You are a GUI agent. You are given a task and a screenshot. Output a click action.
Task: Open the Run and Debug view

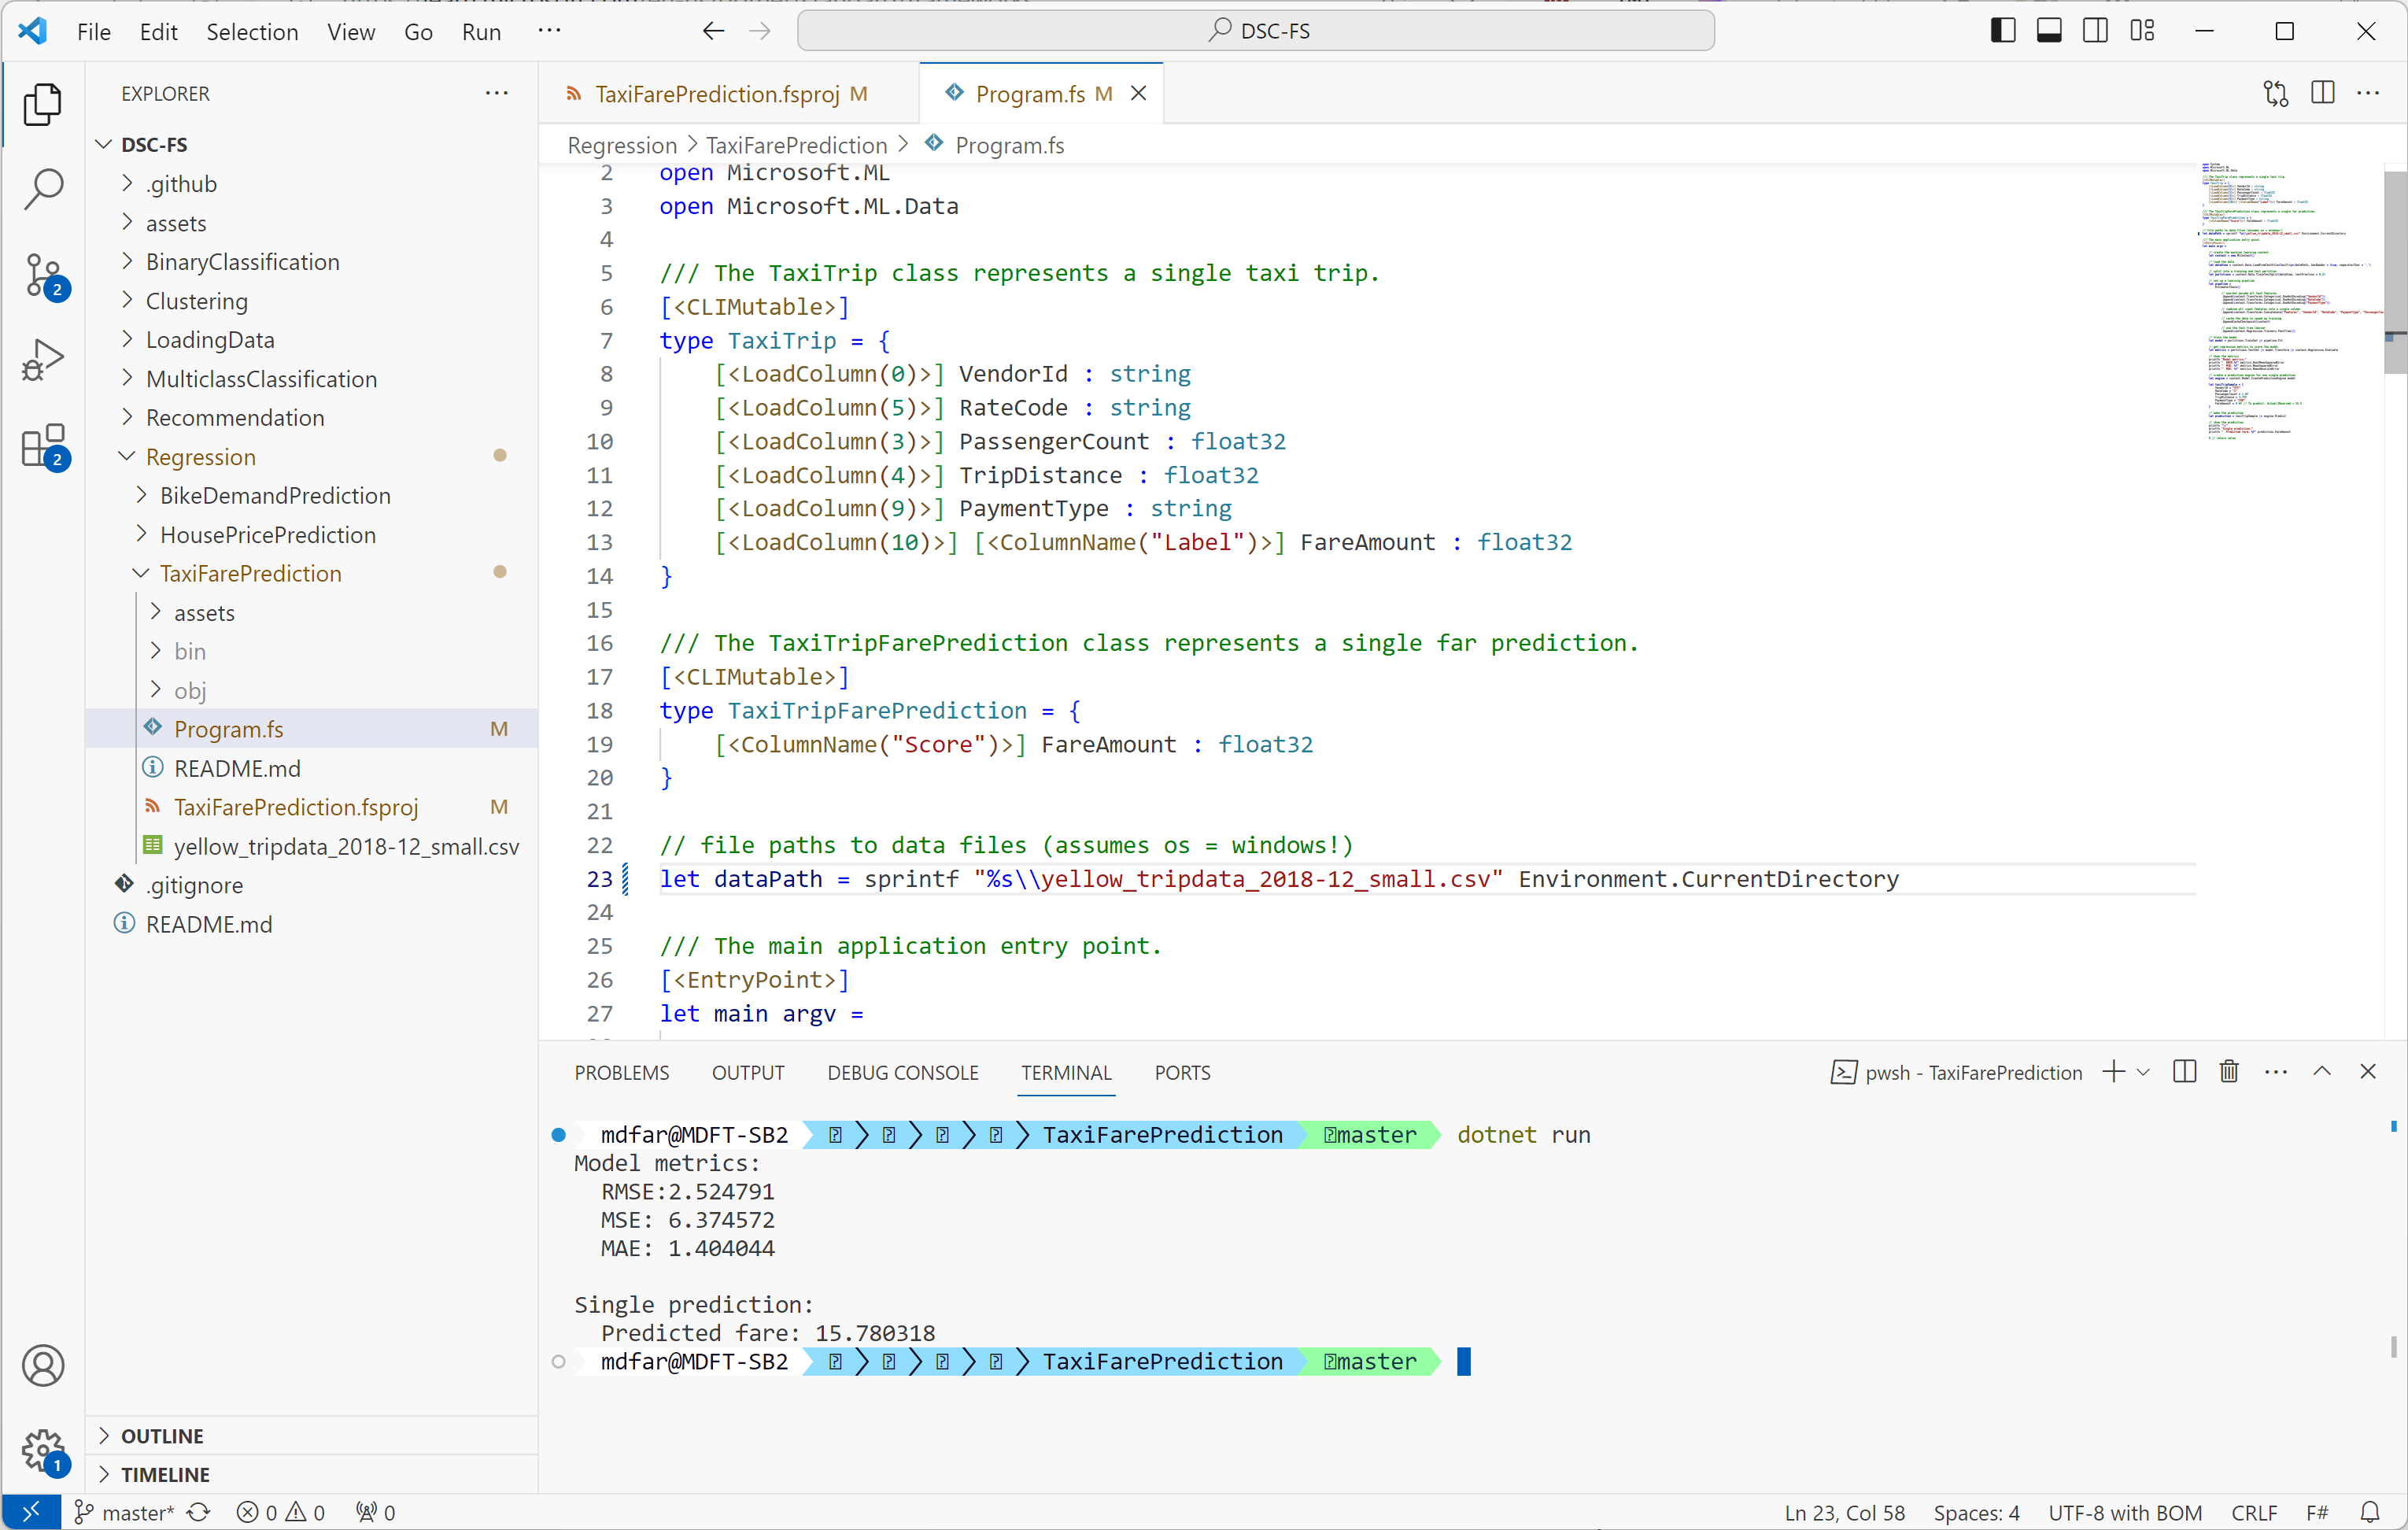coord(43,360)
